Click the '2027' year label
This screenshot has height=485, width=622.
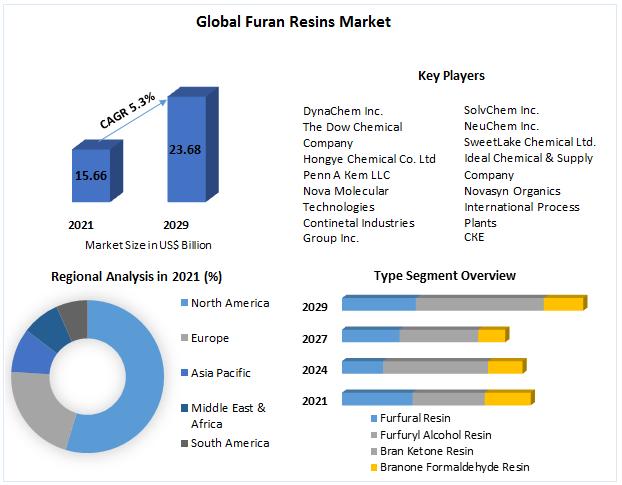315,339
